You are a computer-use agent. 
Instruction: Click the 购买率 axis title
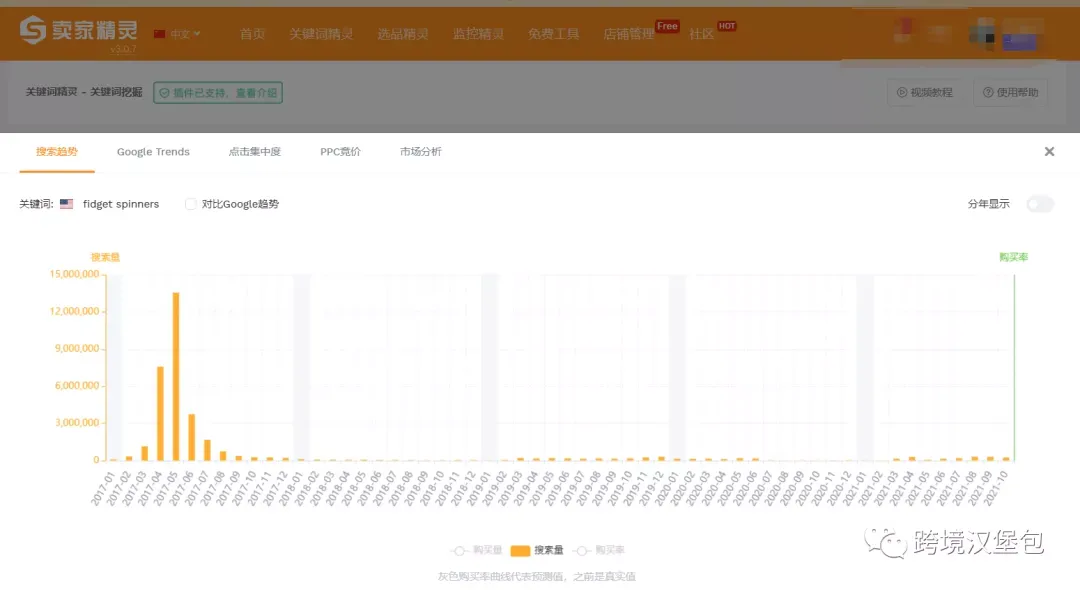tap(1013, 257)
